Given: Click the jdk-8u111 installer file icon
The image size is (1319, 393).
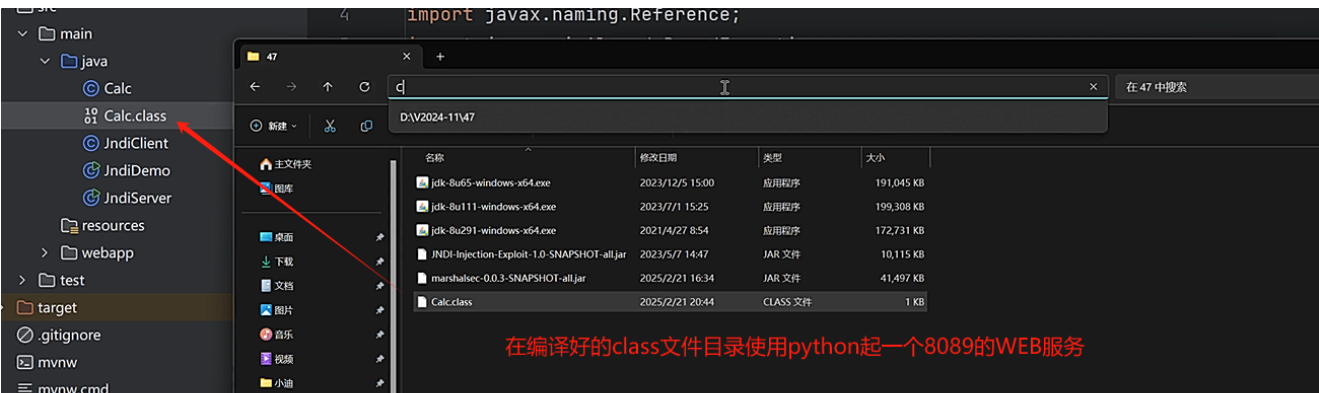Looking at the screenshot, I should point(422,207).
